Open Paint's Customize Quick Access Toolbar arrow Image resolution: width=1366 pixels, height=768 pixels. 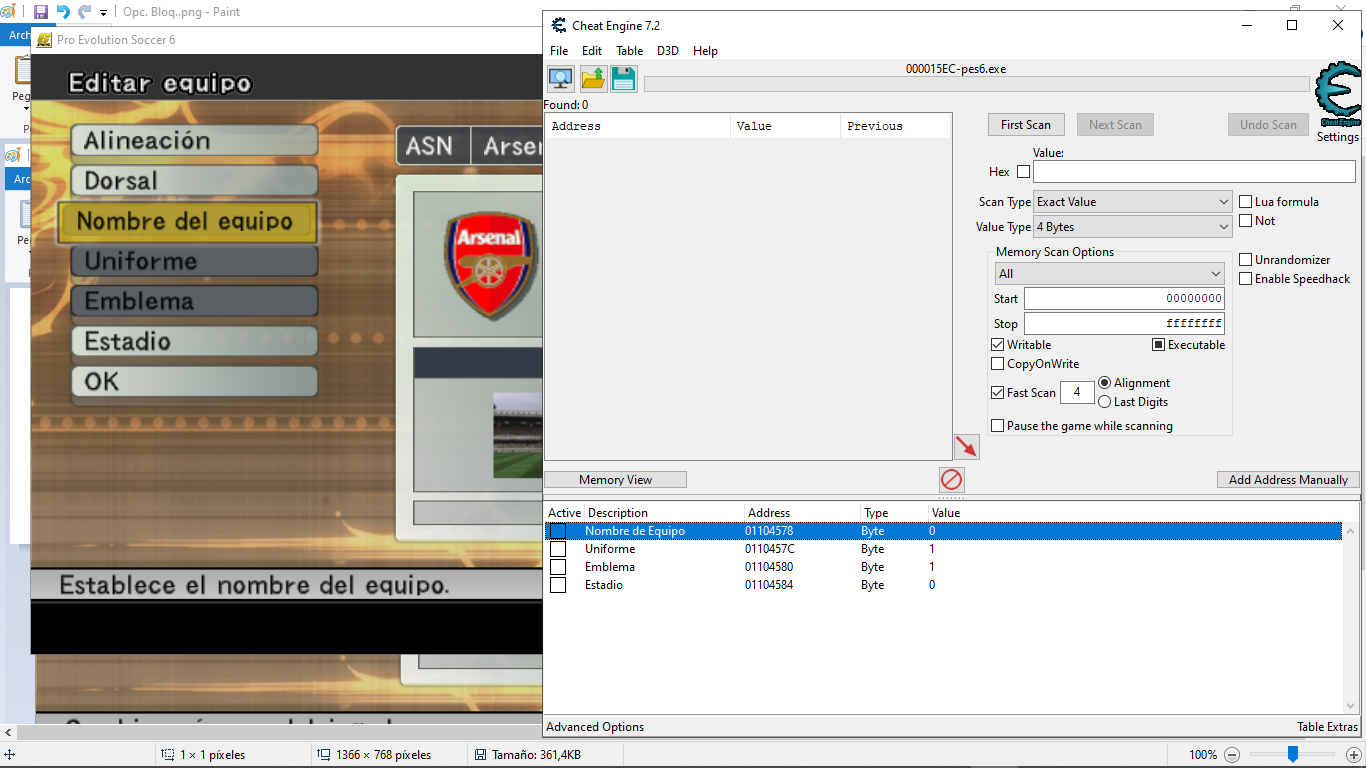click(103, 13)
